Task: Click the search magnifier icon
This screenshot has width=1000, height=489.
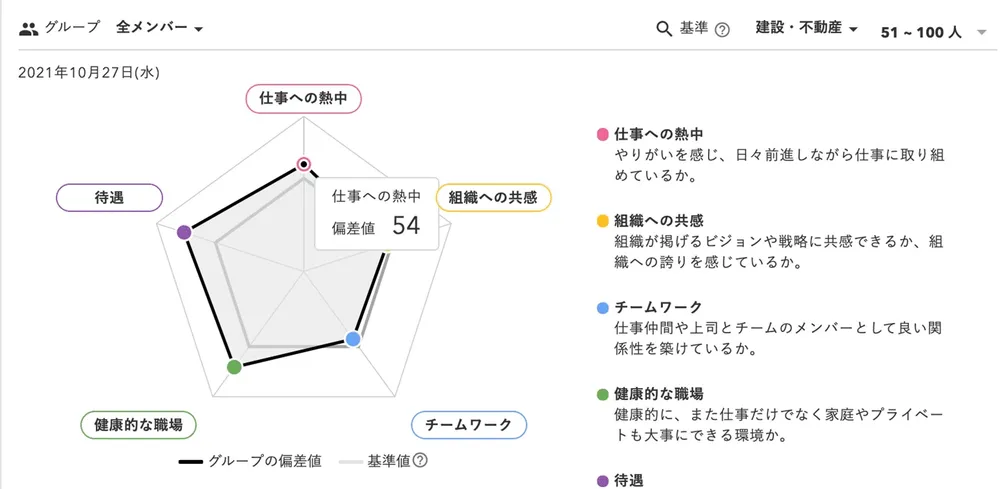Action: 664,29
